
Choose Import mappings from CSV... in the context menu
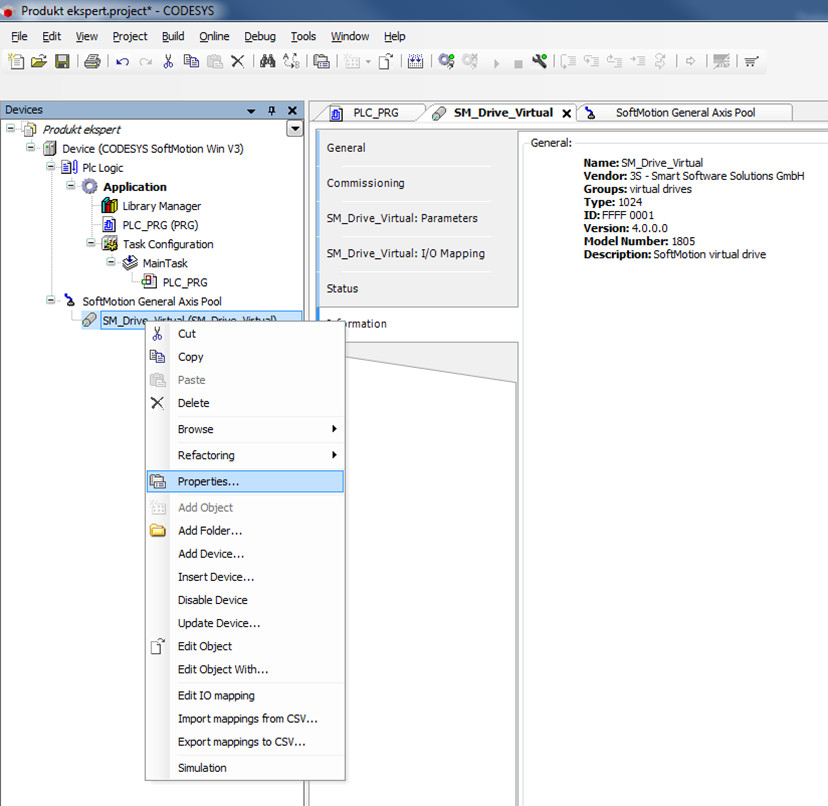click(246, 718)
